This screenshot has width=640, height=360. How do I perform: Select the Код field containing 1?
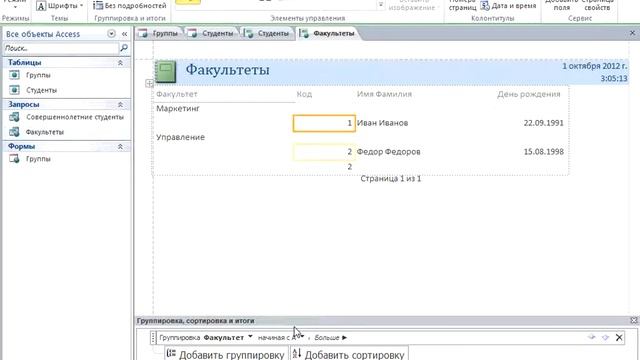pos(324,123)
